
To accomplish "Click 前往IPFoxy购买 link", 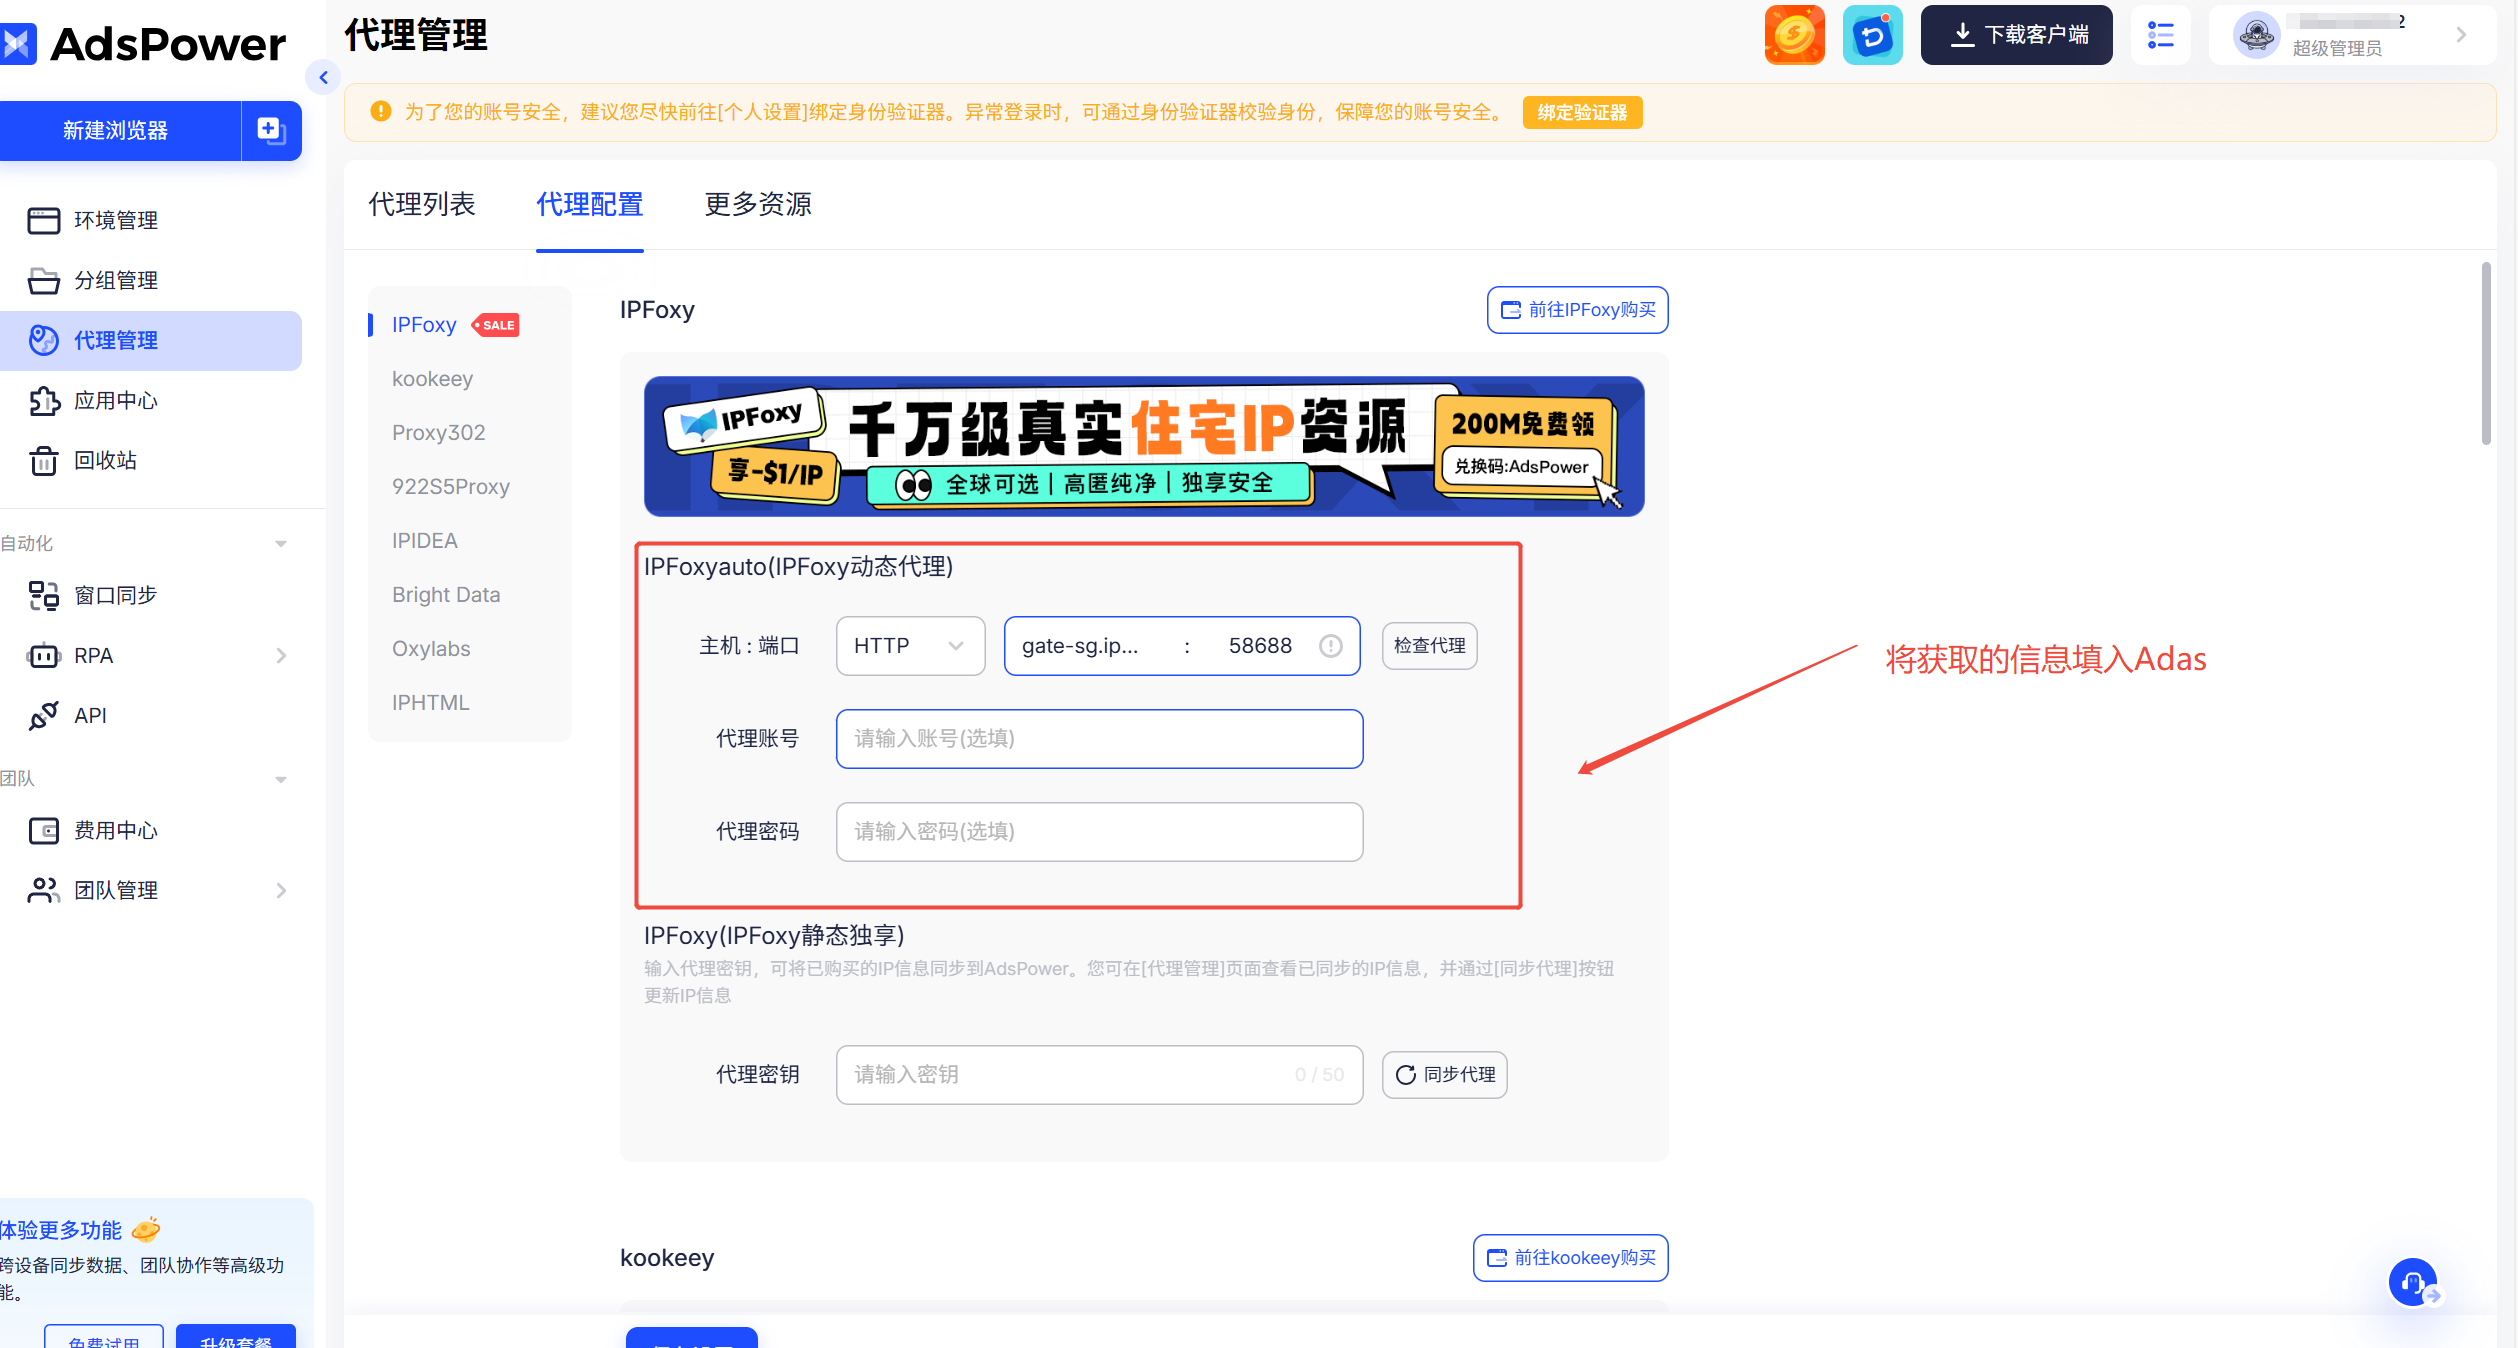I will tap(1577, 310).
